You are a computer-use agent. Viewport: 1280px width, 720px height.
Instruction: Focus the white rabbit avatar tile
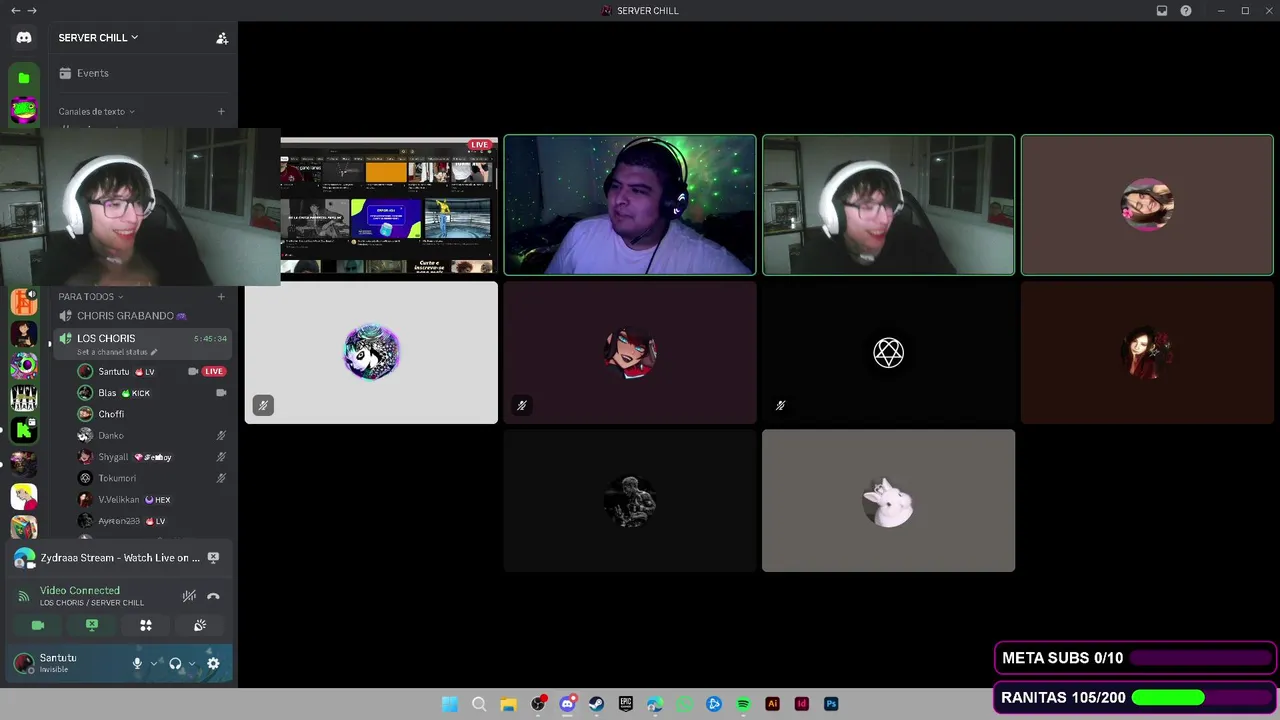[888, 501]
